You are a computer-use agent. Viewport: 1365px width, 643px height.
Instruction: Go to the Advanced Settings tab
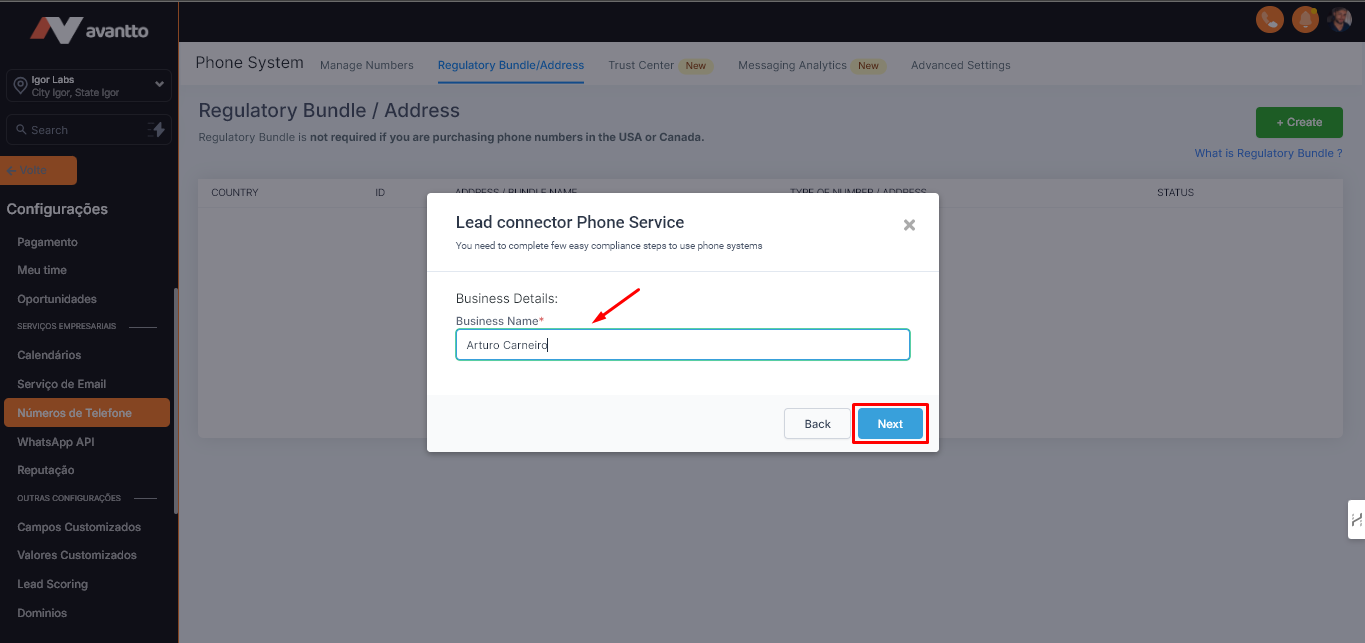coord(960,65)
